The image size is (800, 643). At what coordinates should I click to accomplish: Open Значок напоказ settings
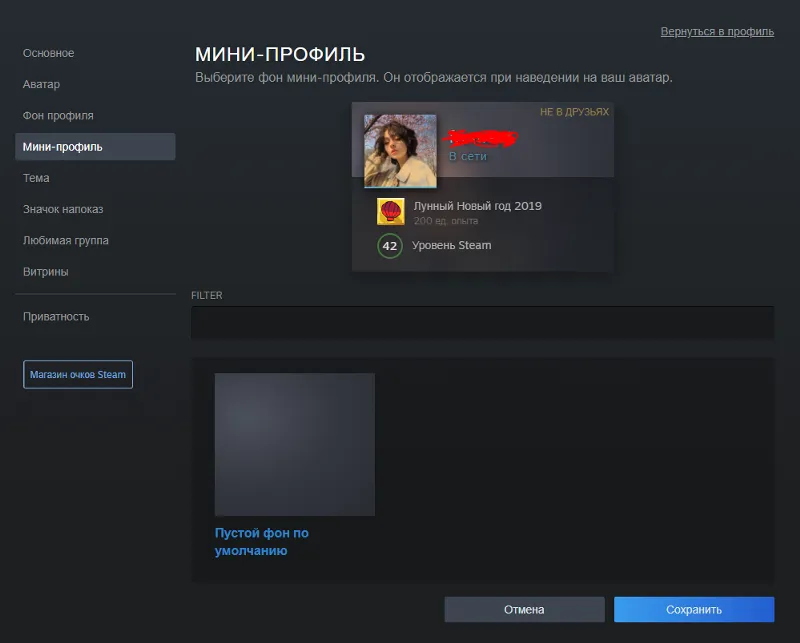(63, 209)
